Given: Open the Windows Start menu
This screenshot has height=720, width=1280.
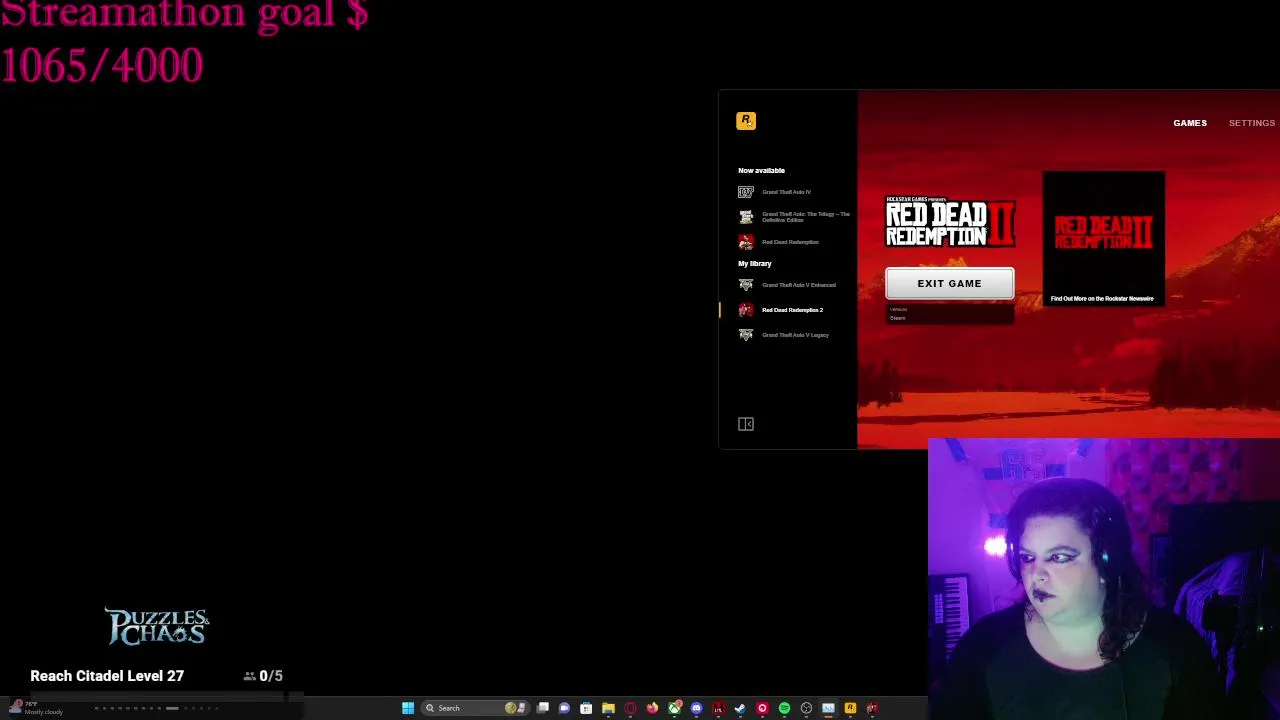Looking at the screenshot, I should 408,708.
